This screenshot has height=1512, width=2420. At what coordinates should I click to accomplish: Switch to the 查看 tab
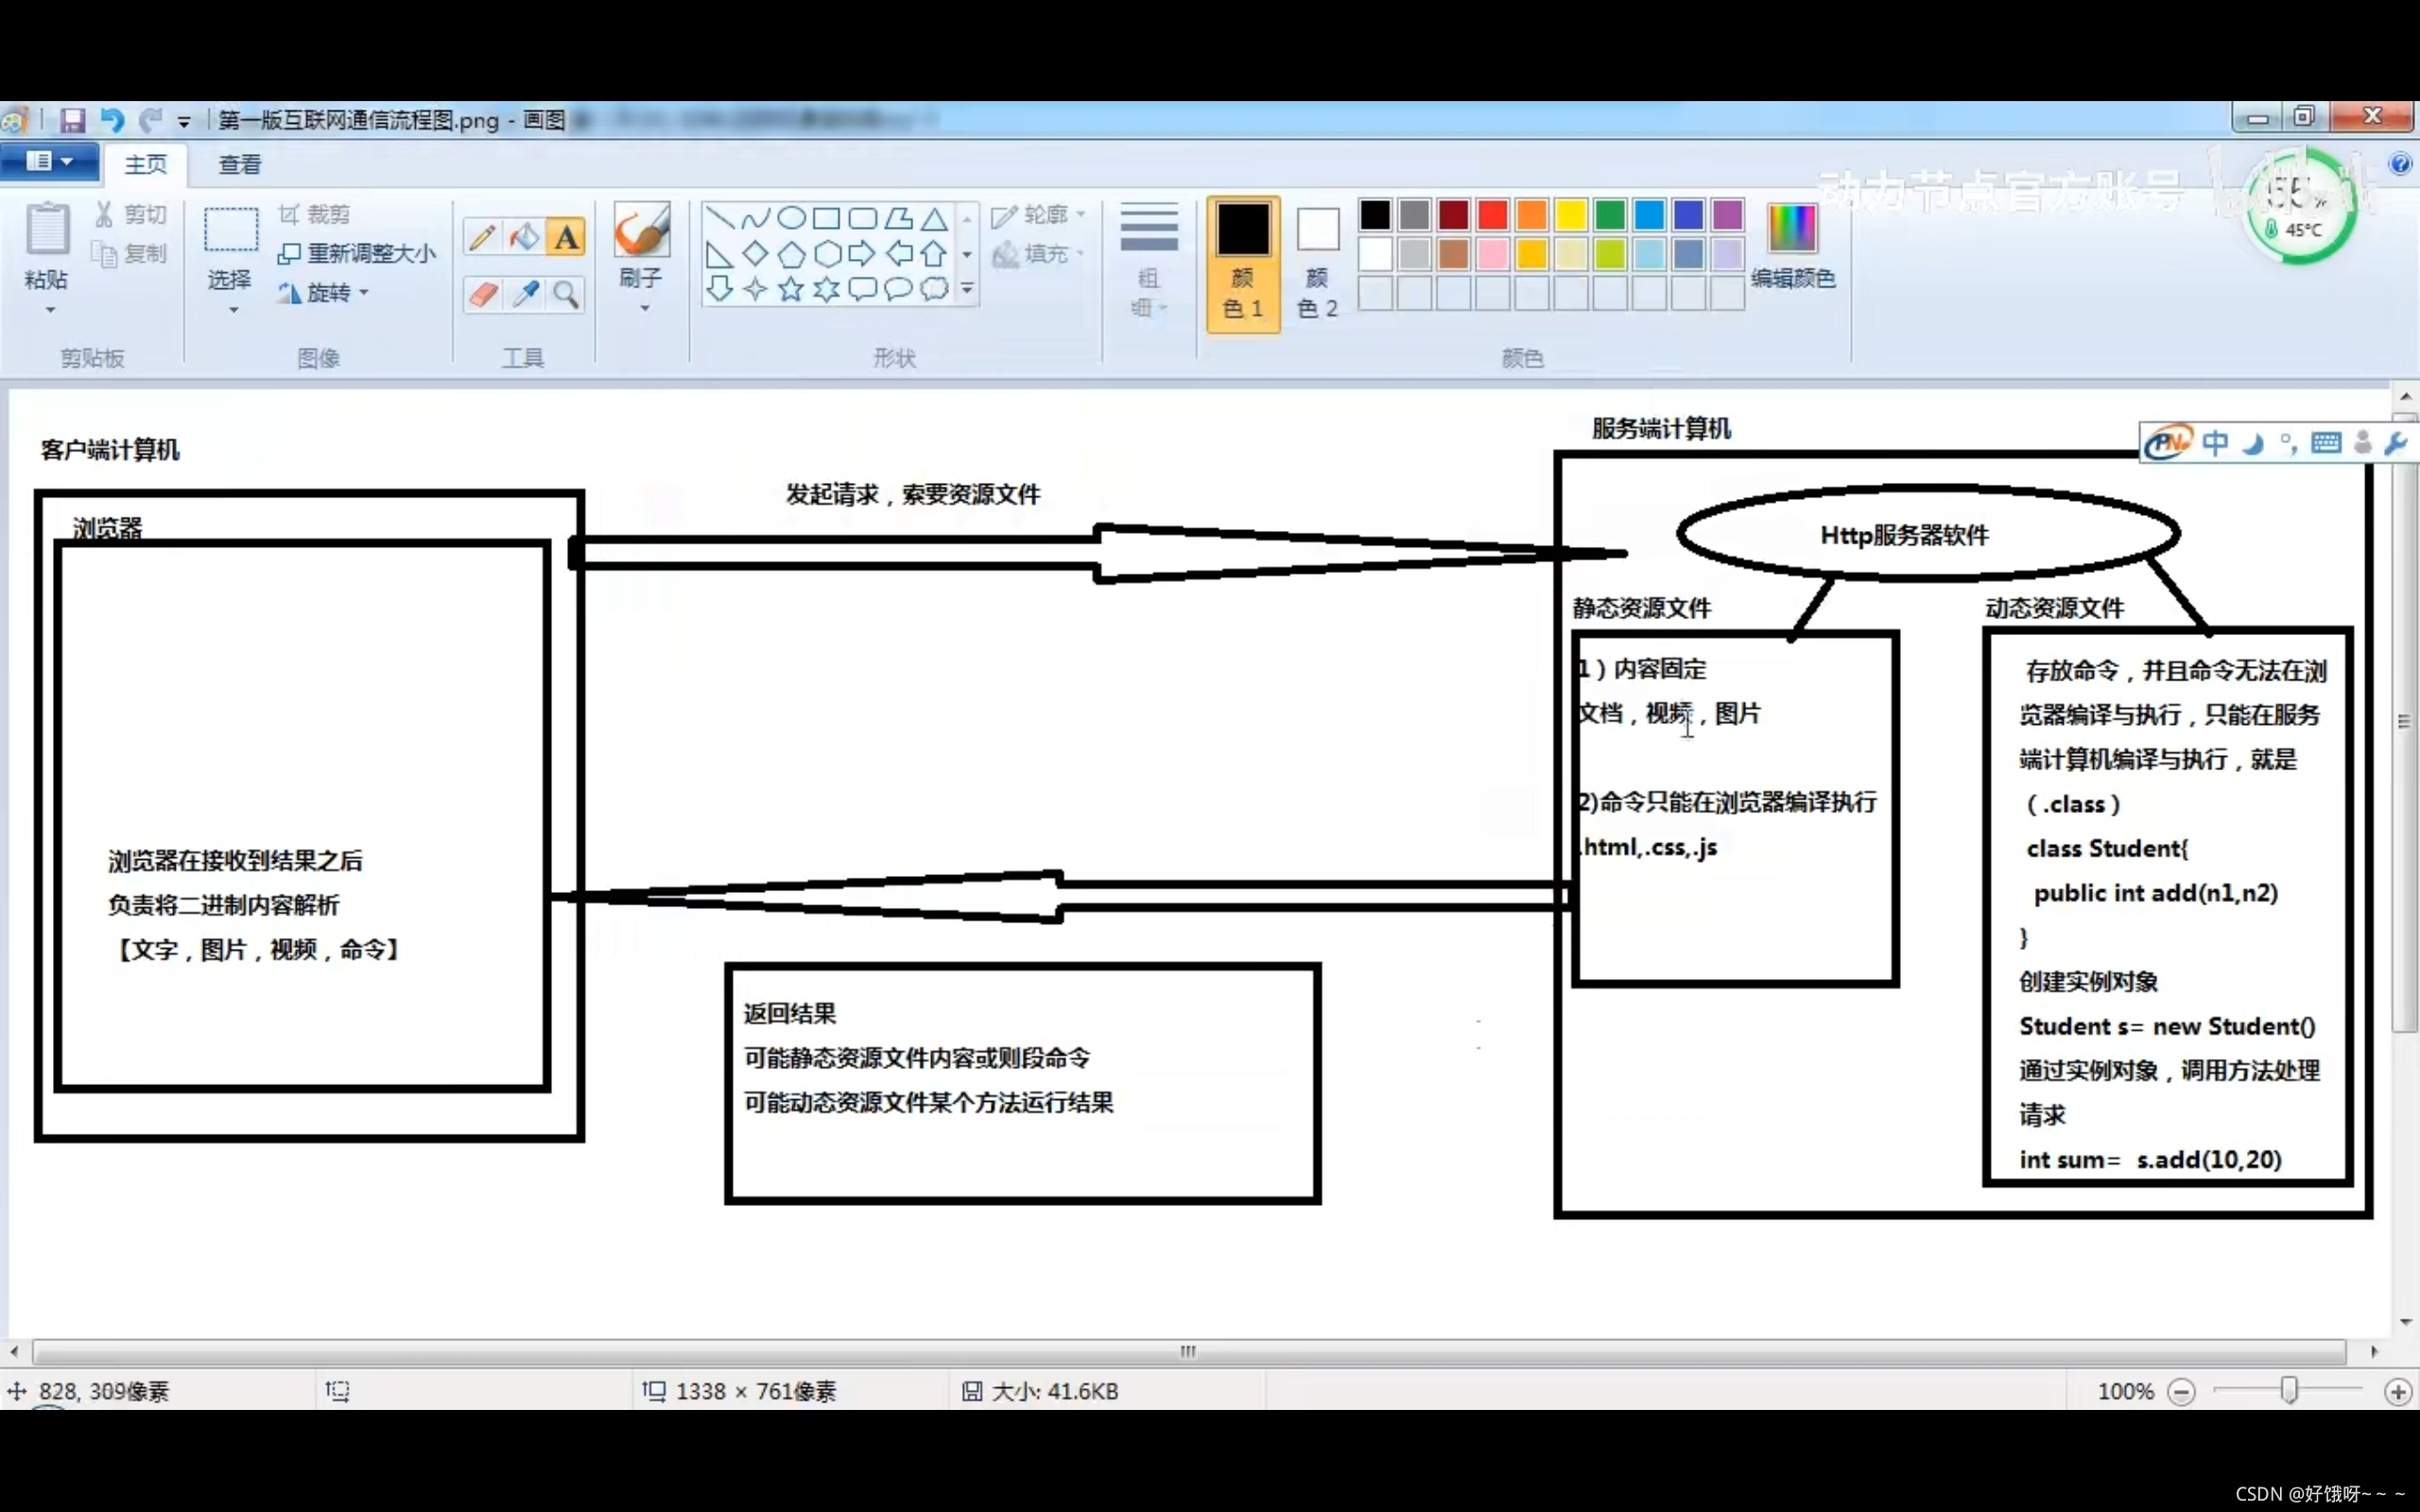[x=238, y=163]
